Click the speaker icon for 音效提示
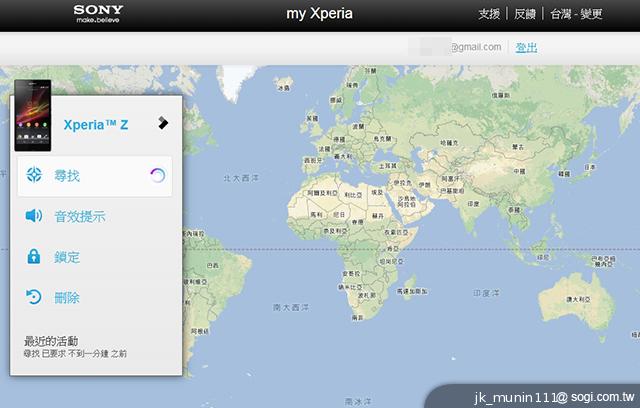The image size is (640, 408). point(34,216)
